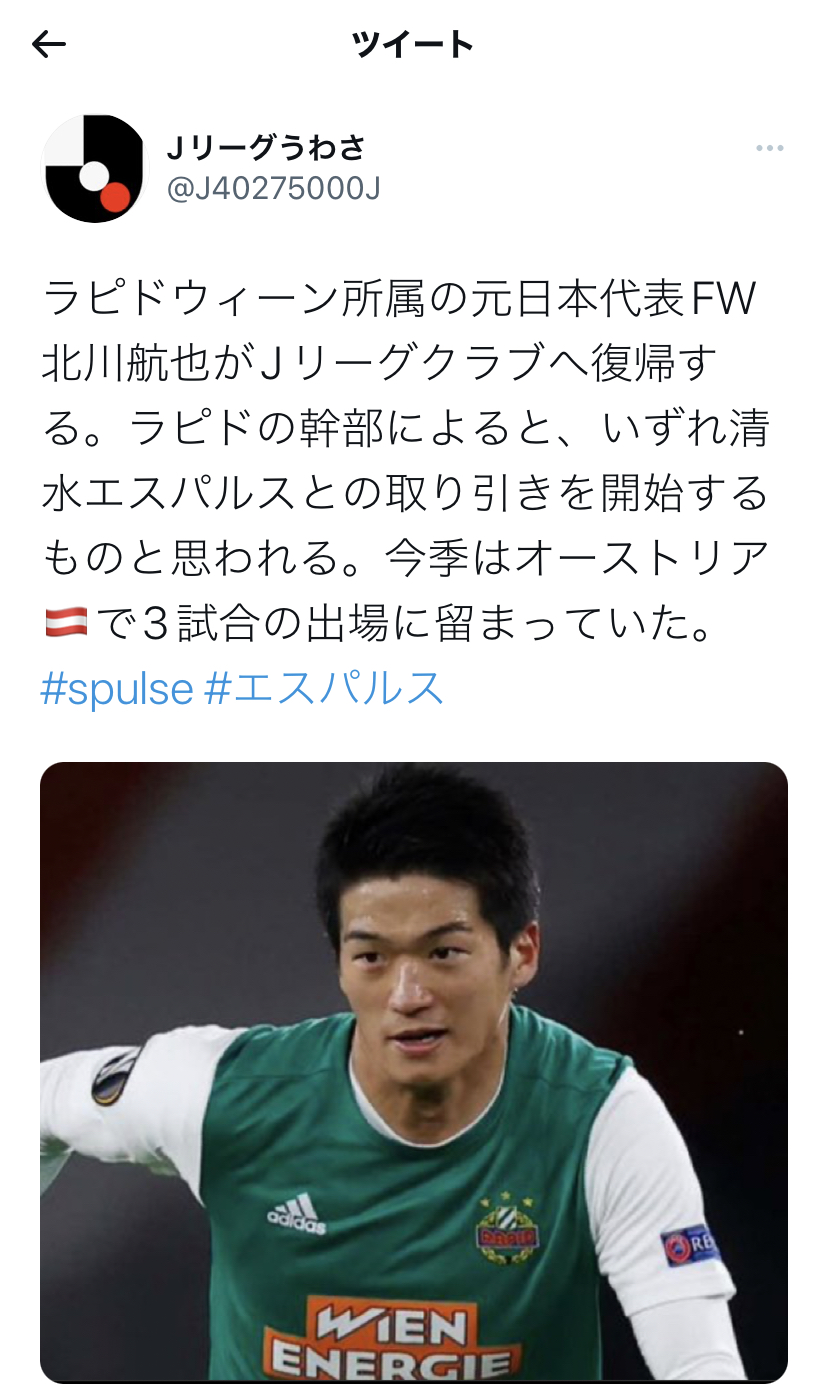
Task: Click the Rapid Wien crest on the jersey
Action: pyautogui.click(x=504, y=1227)
